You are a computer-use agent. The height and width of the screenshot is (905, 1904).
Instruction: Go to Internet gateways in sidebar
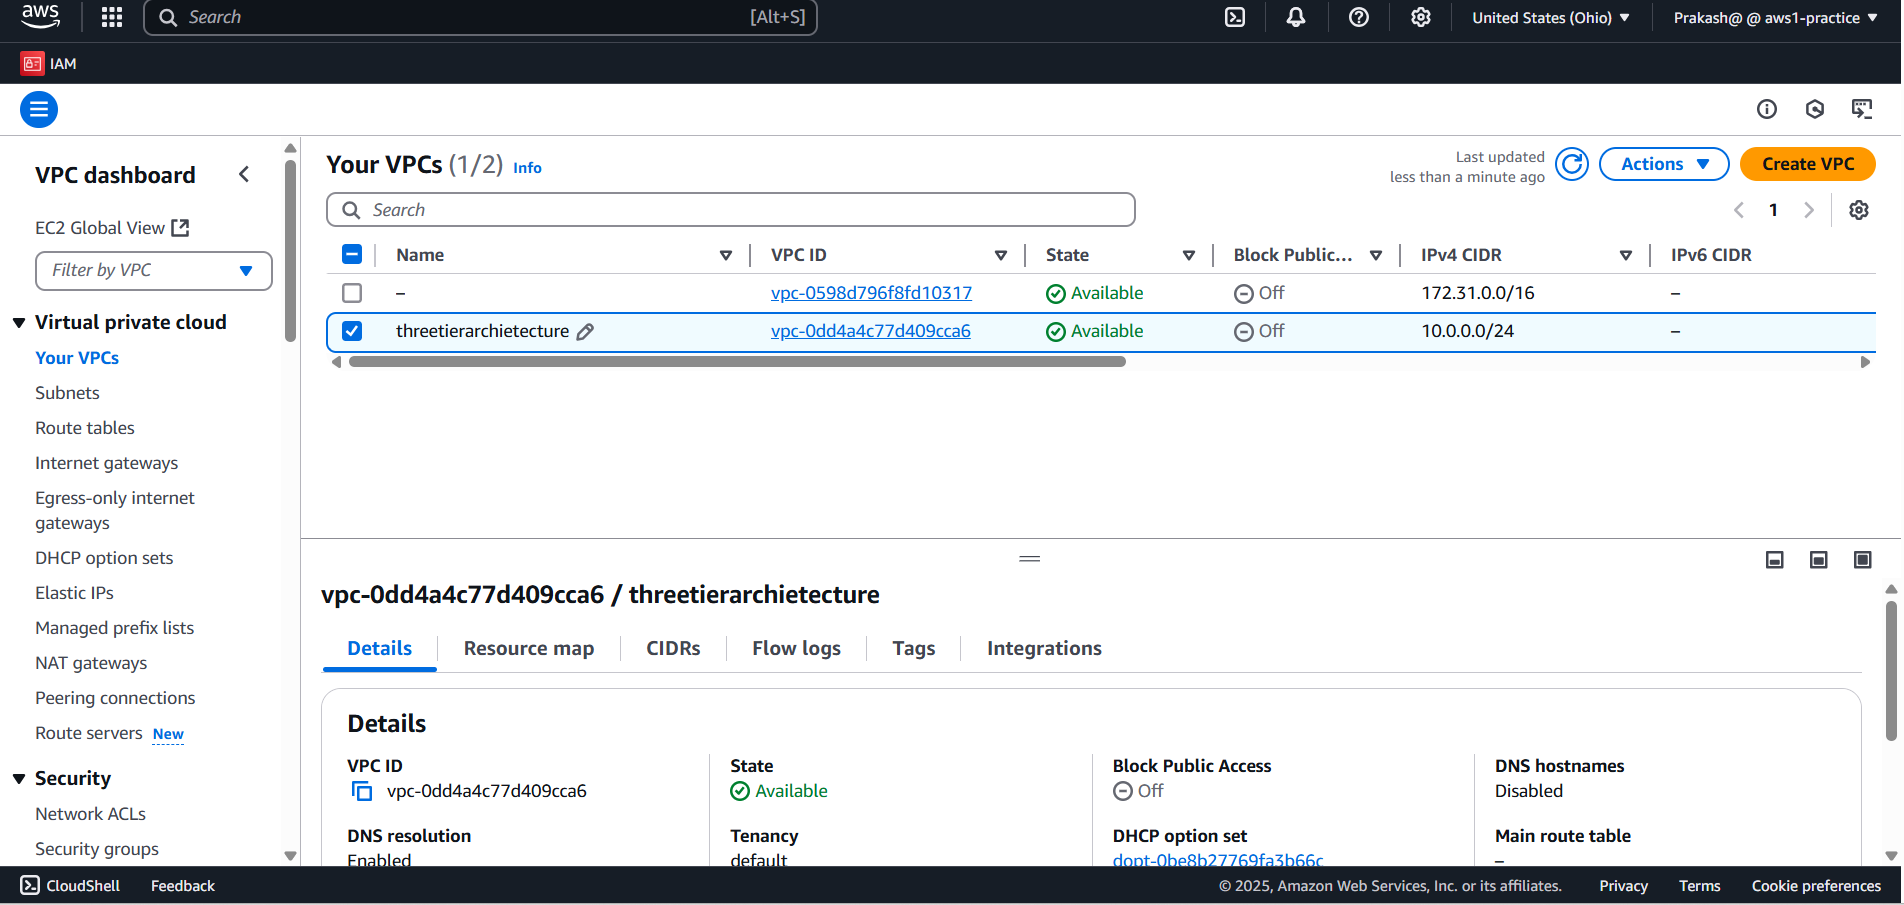[107, 463]
